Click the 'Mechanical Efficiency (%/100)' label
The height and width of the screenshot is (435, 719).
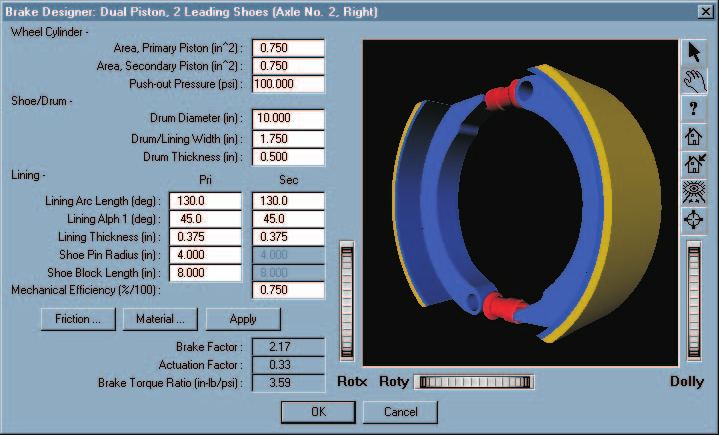[86, 291]
